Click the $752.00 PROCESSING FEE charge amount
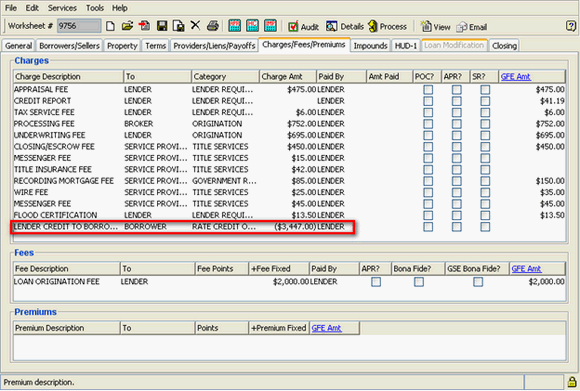580x391 pixels. 301,124
